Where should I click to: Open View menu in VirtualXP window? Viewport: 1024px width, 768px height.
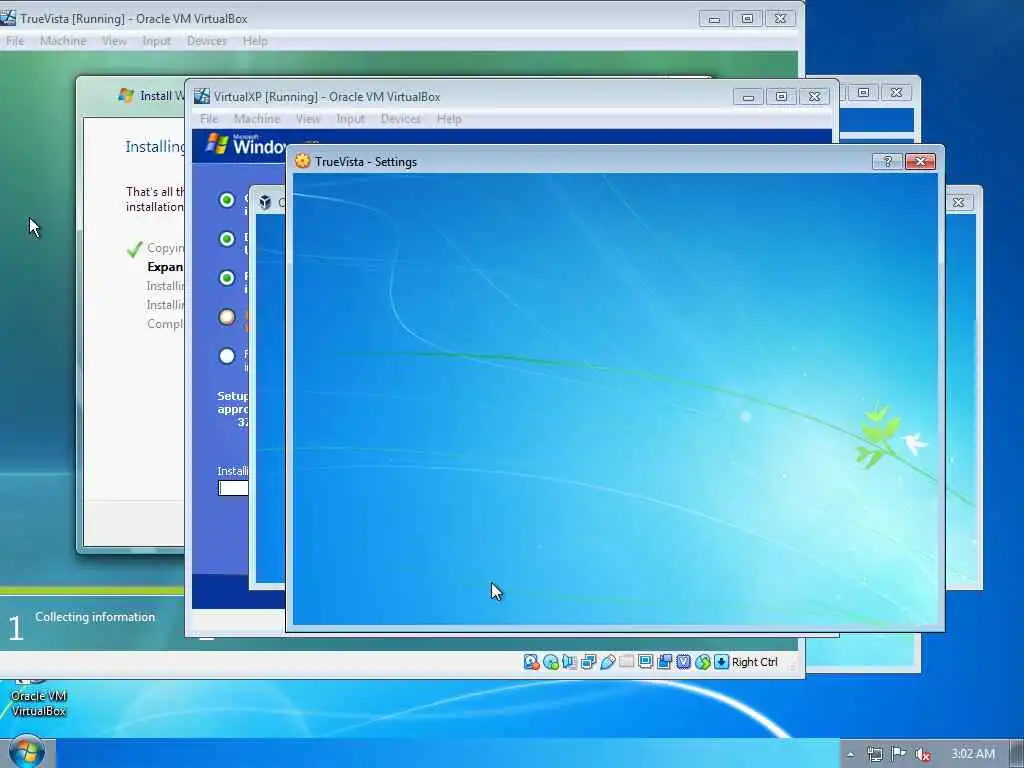click(x=308, y=118)
